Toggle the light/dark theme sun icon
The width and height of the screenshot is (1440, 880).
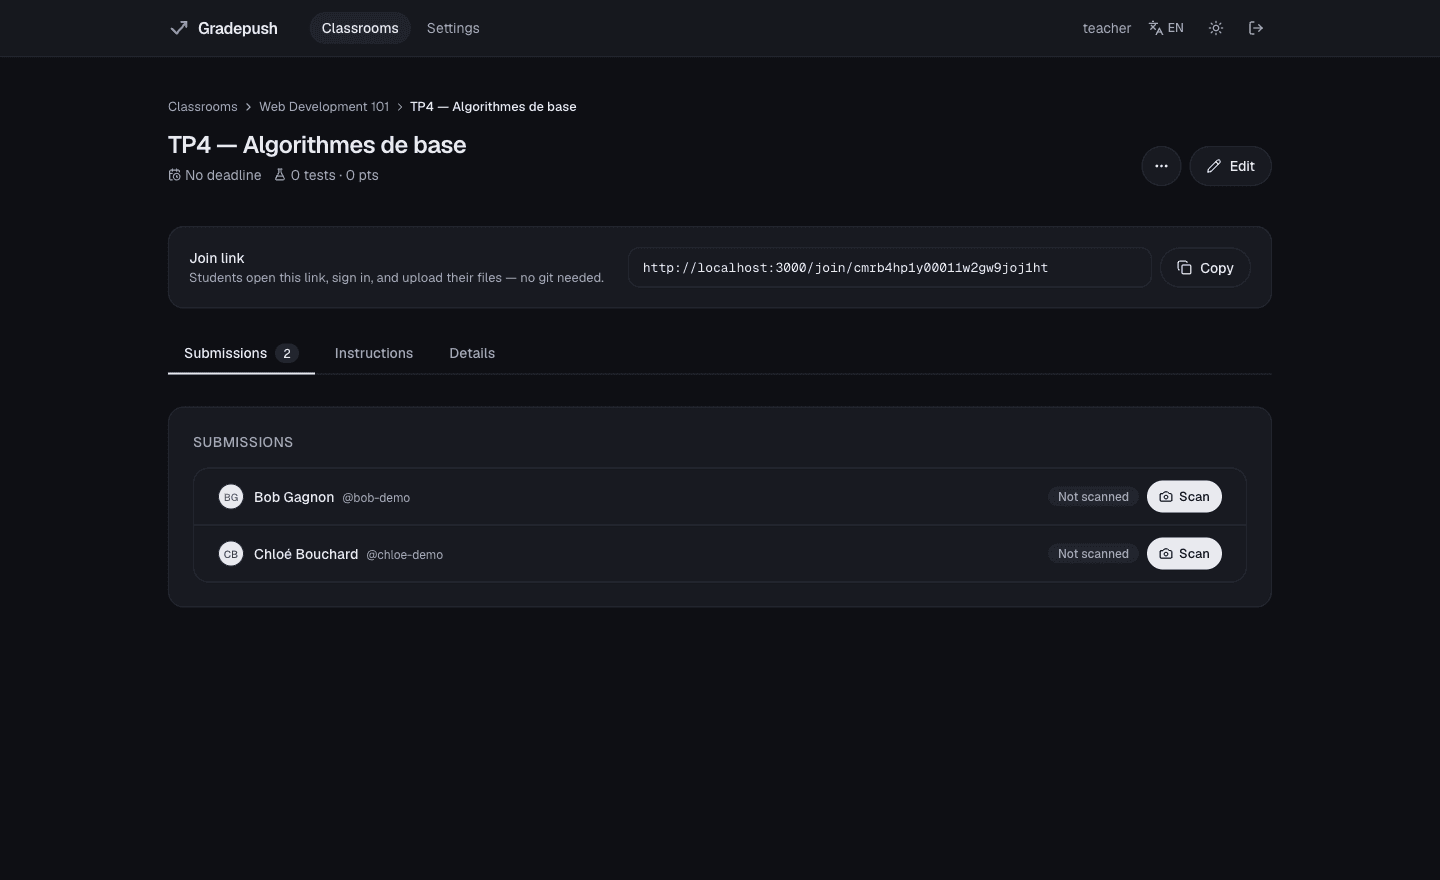tap(1216, 28)
